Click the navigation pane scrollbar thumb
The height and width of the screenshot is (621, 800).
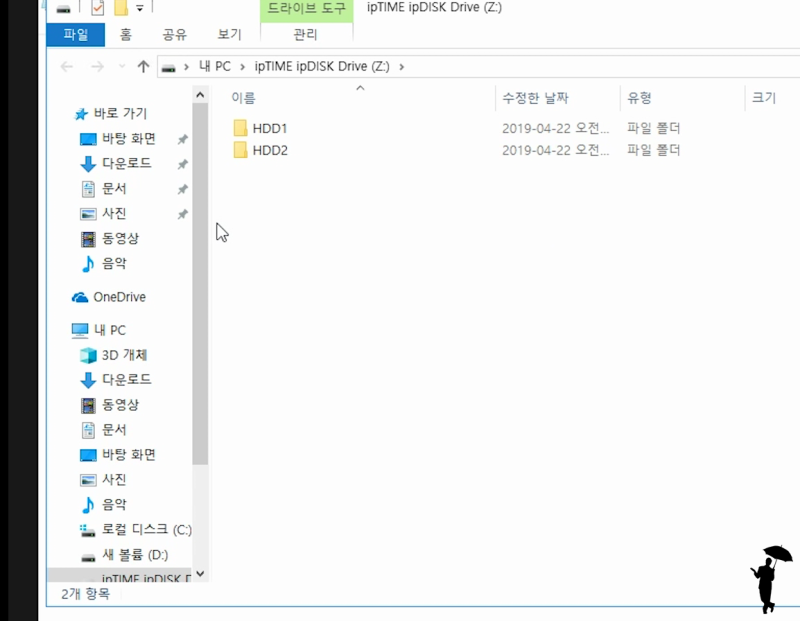(x=200, y=284)
